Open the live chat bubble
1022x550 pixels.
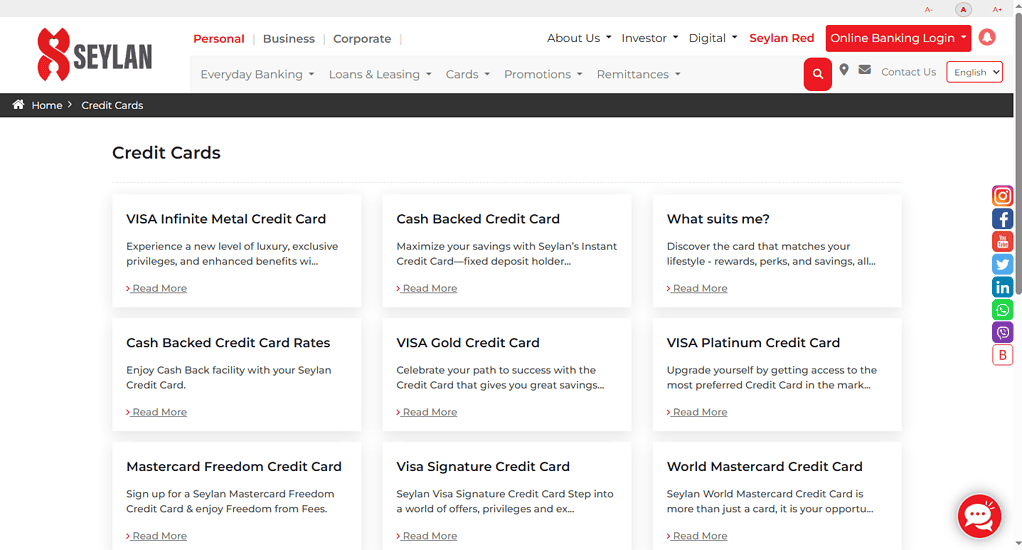(979, 516)
